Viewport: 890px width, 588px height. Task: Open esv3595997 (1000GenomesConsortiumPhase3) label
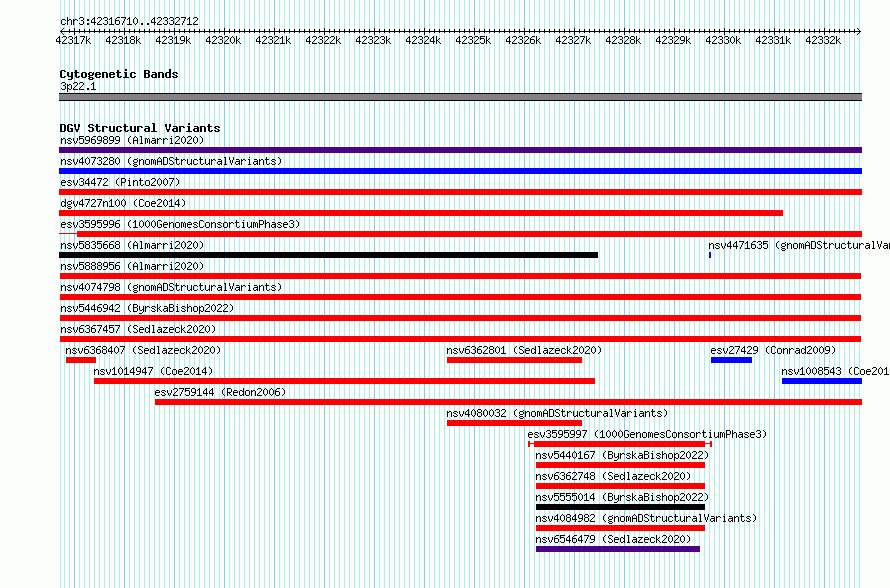coord(647,434)
